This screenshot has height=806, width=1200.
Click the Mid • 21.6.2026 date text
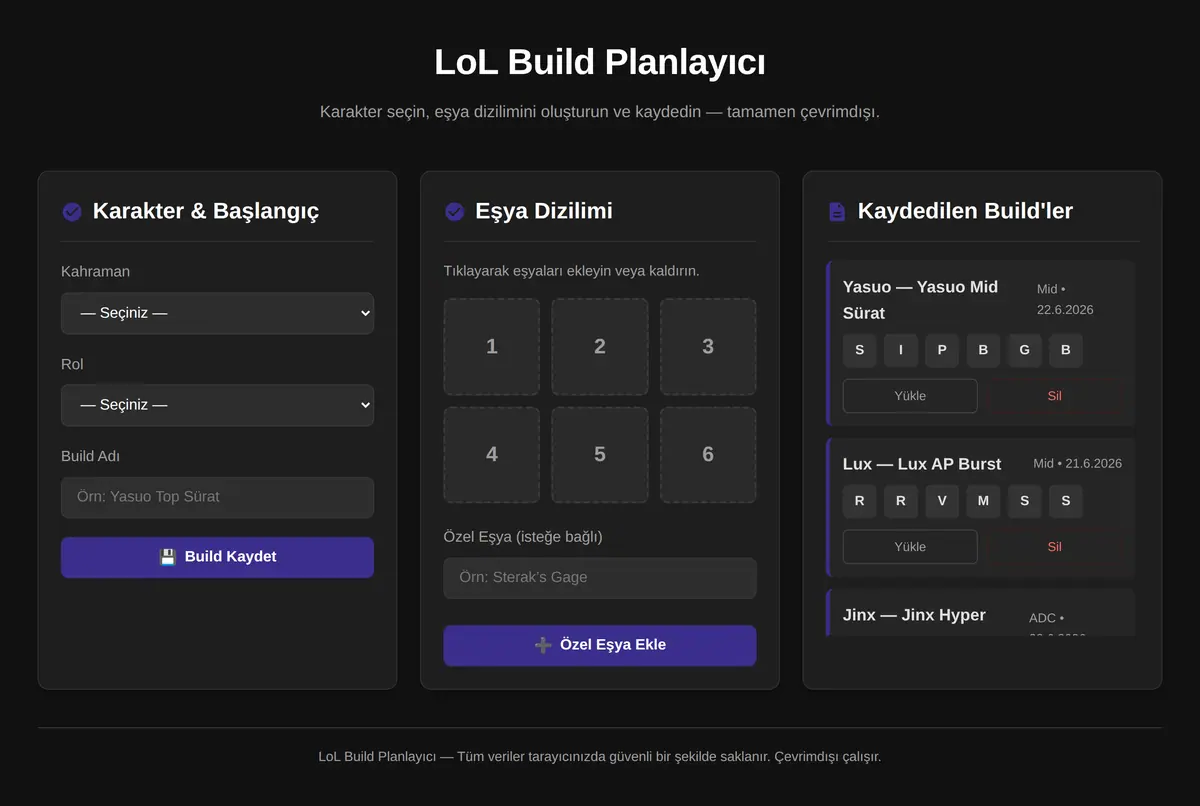[1077, 464]
